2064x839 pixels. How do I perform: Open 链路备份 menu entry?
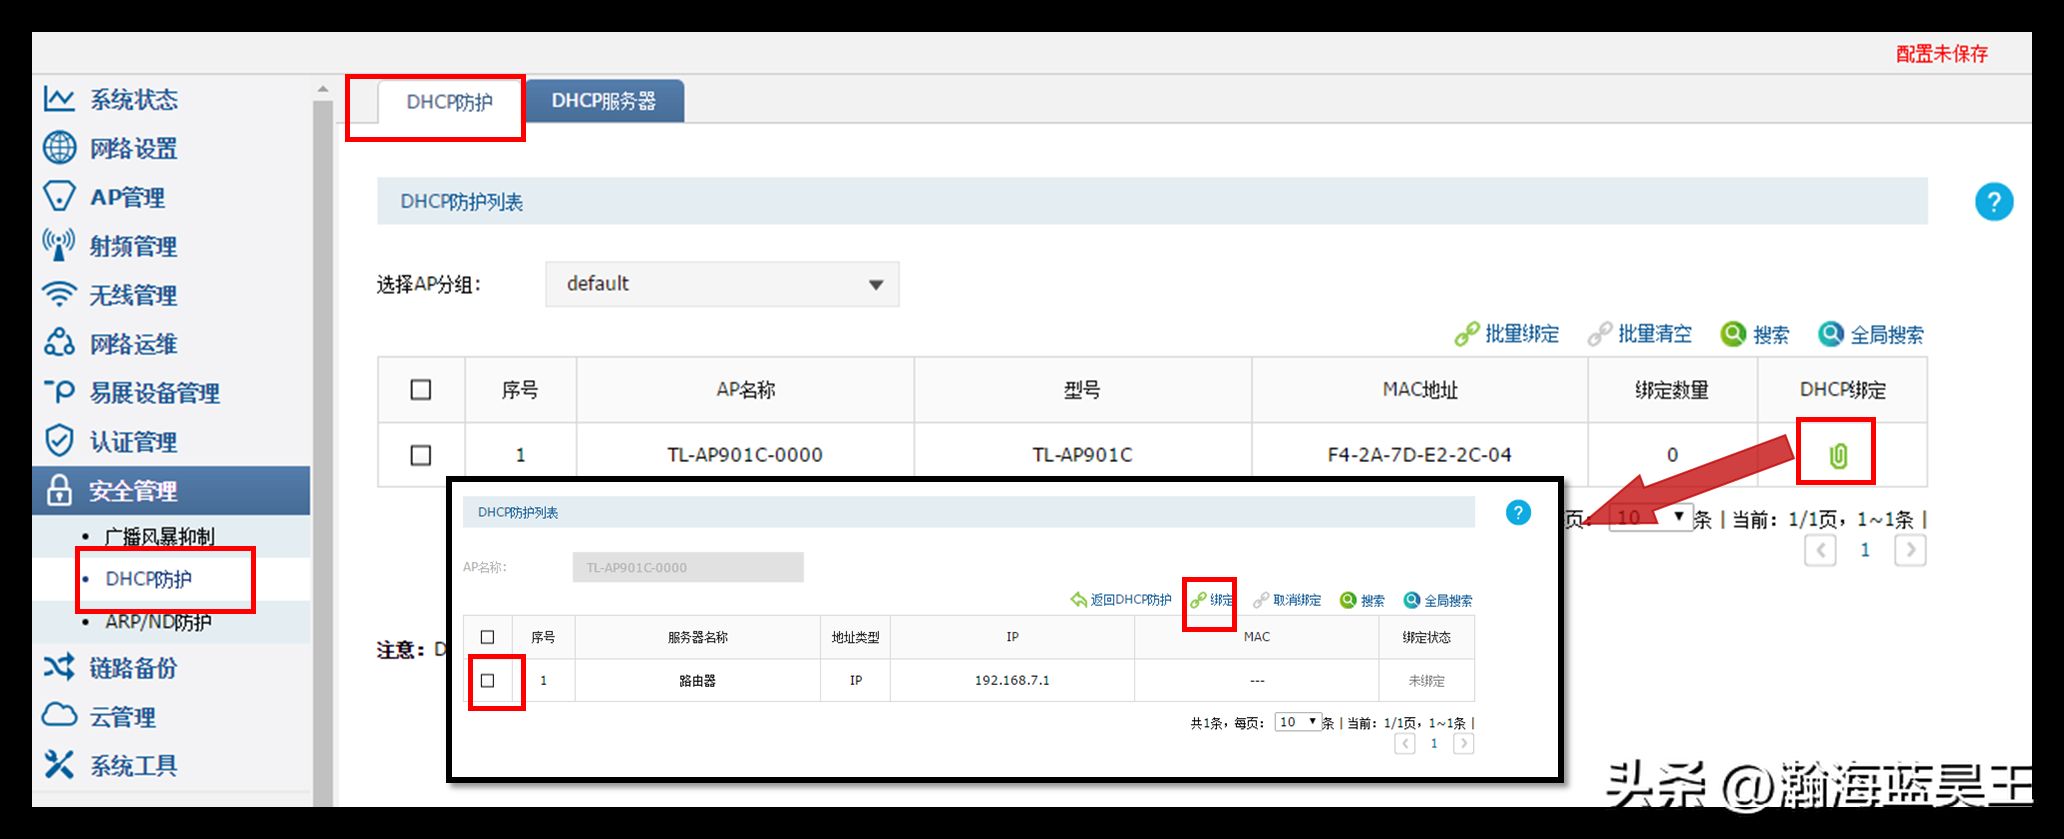pyautogui.click(x=133, y=669)
